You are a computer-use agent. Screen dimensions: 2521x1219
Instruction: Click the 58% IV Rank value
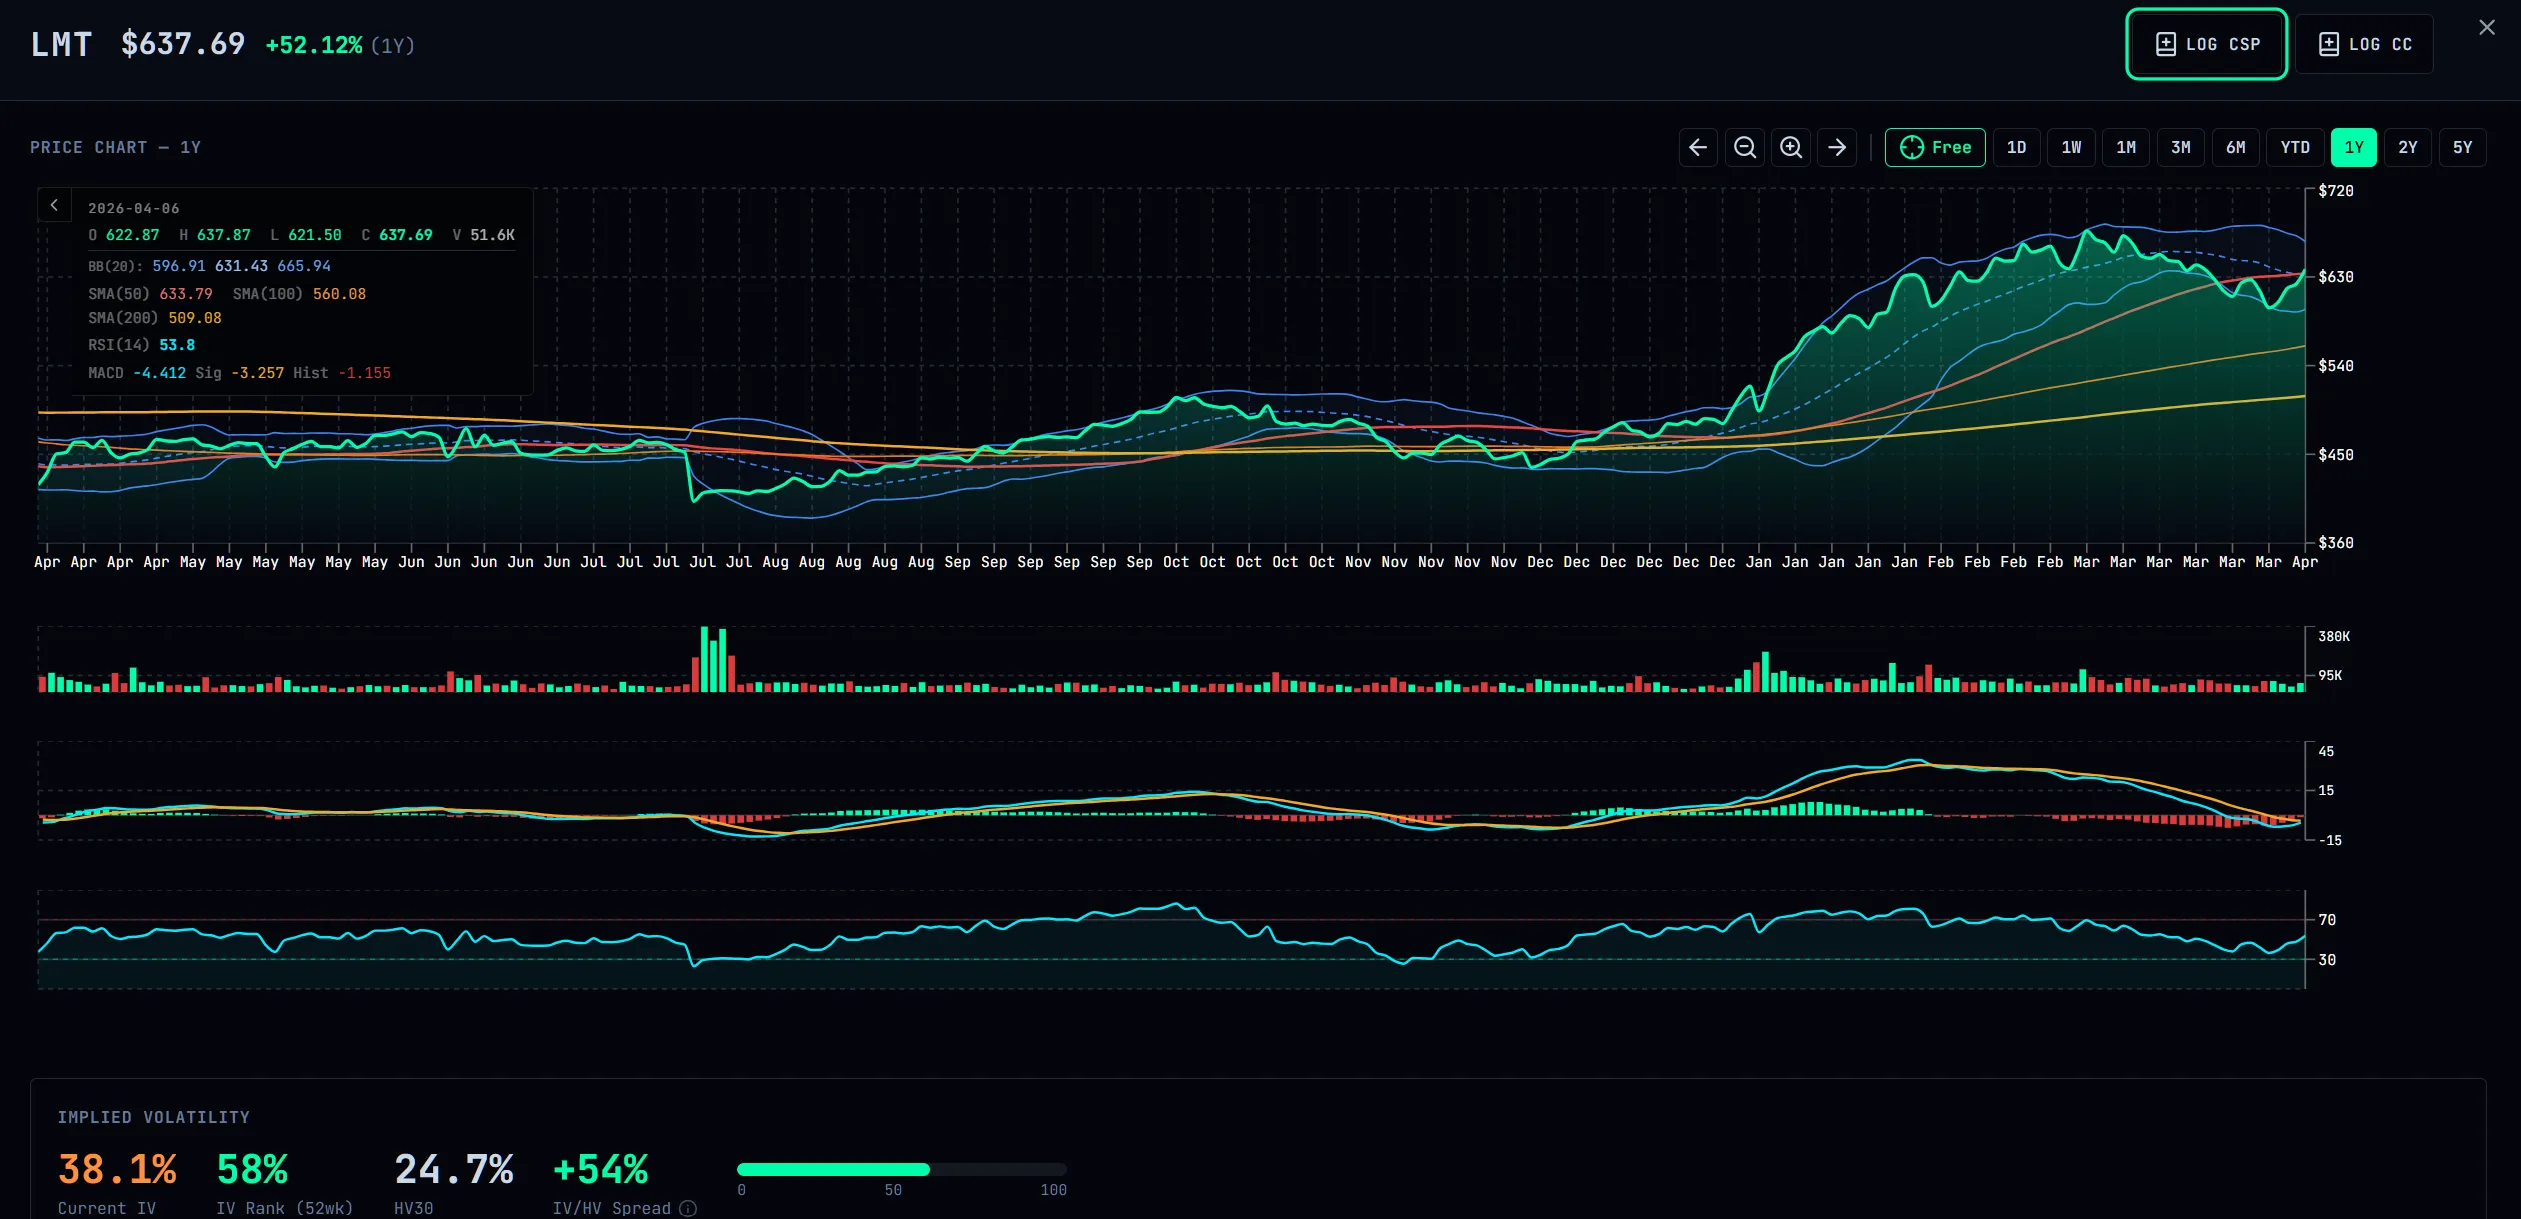coord(252,1169)
